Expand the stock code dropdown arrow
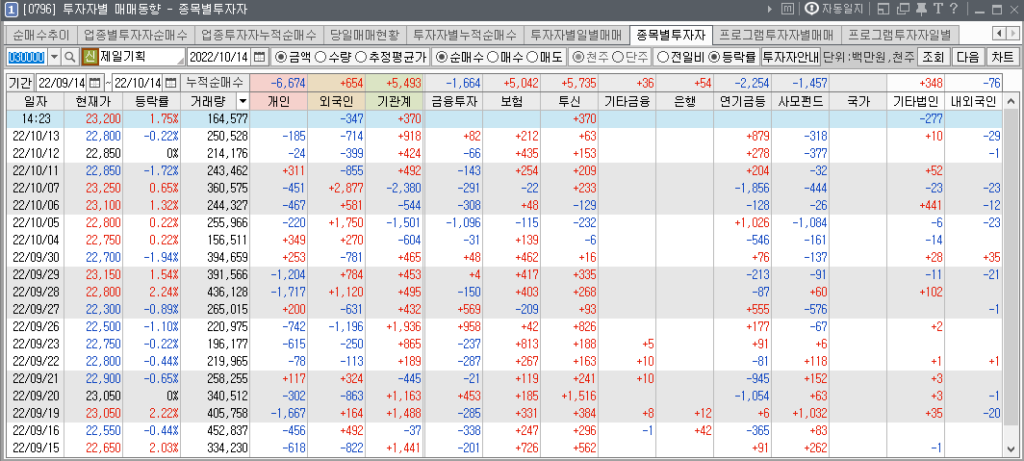 click(x=54, y=57)
